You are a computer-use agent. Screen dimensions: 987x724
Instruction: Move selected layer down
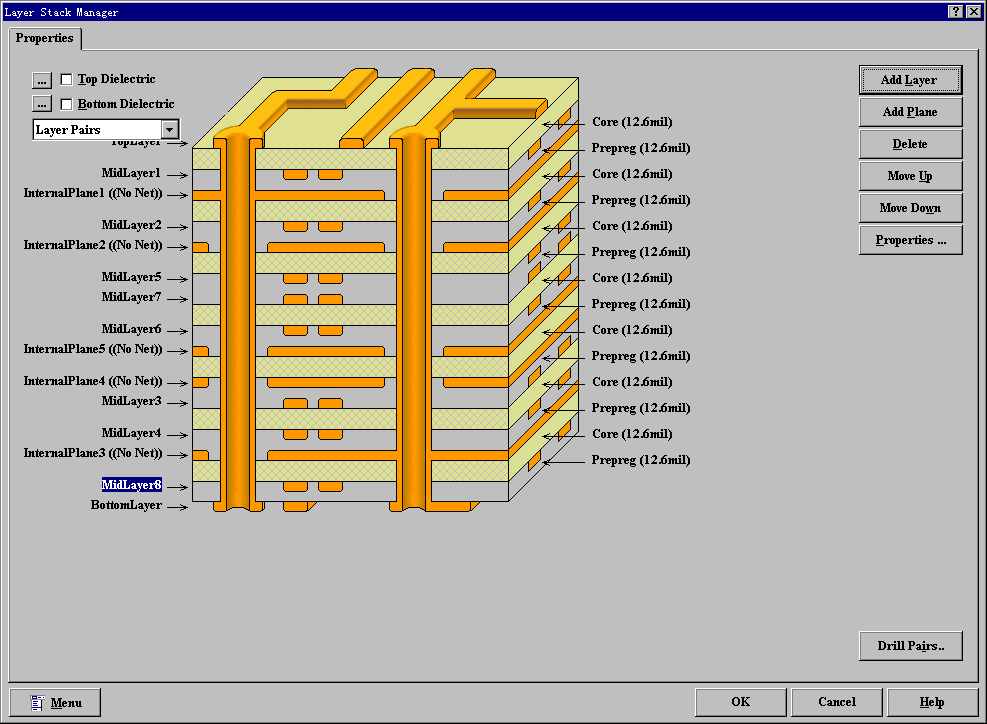tap(909, 208)
